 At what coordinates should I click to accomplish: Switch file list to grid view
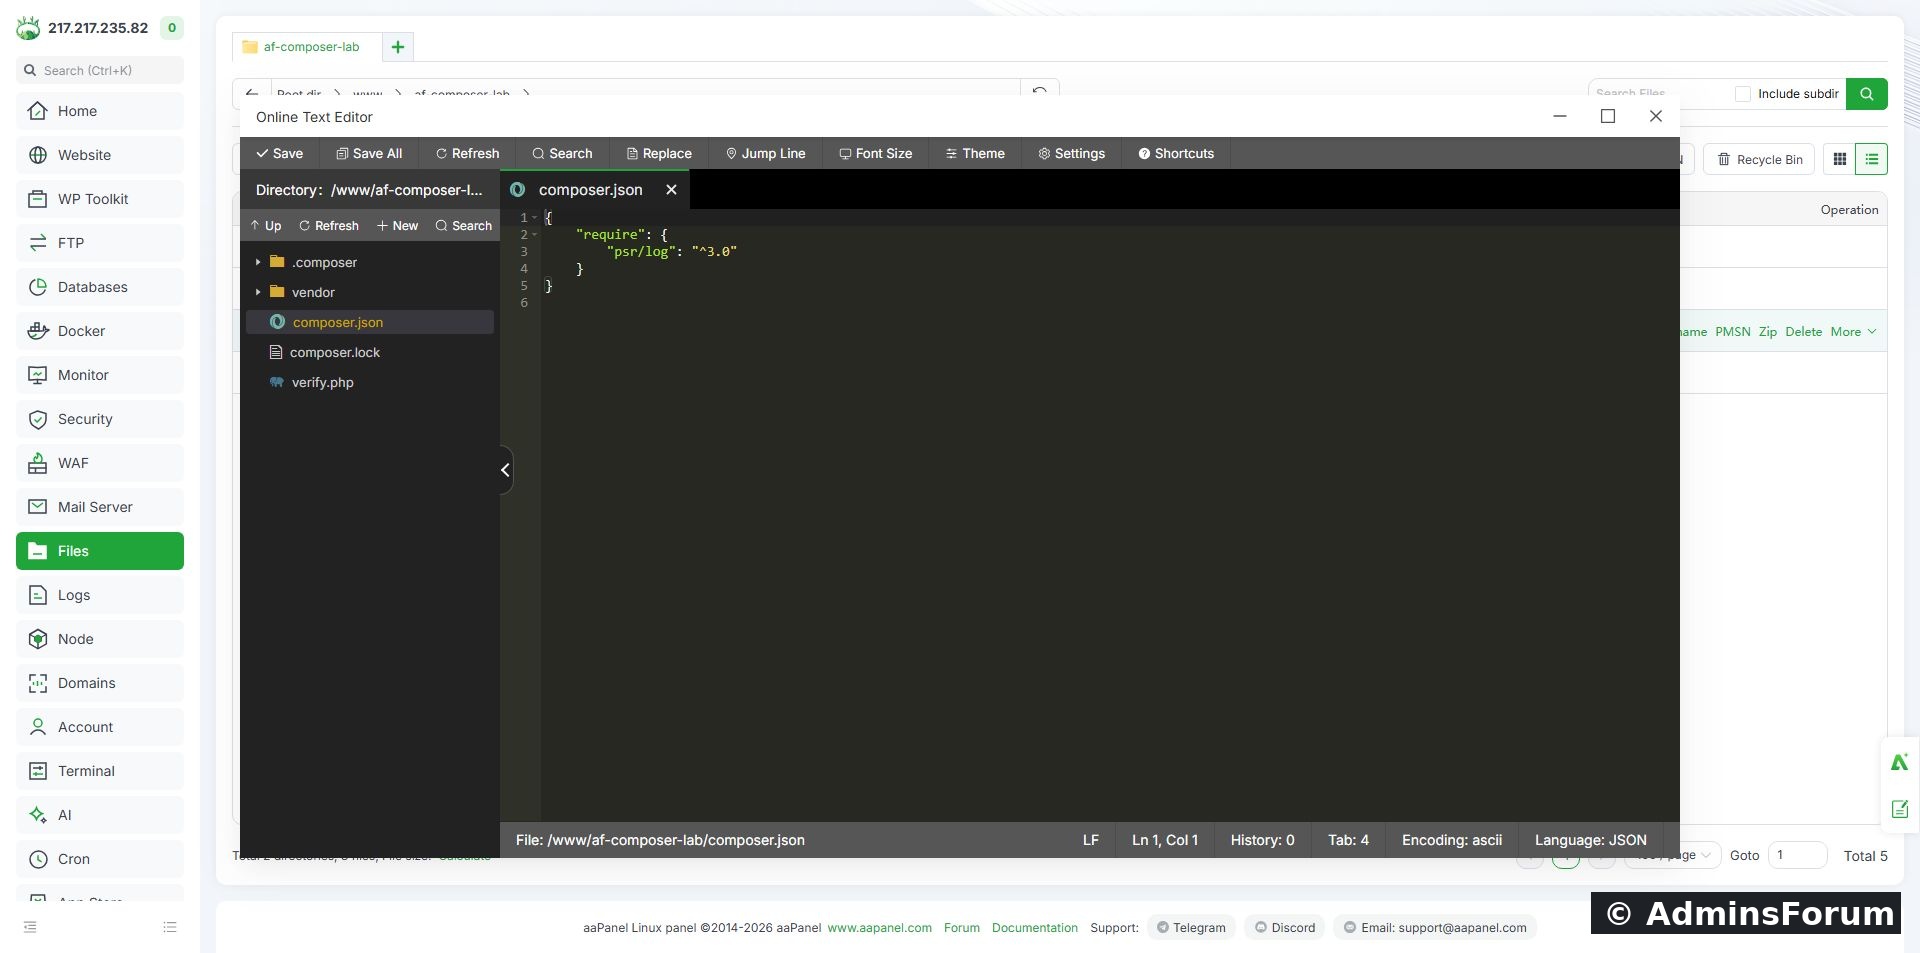[x=1839, y=159]
